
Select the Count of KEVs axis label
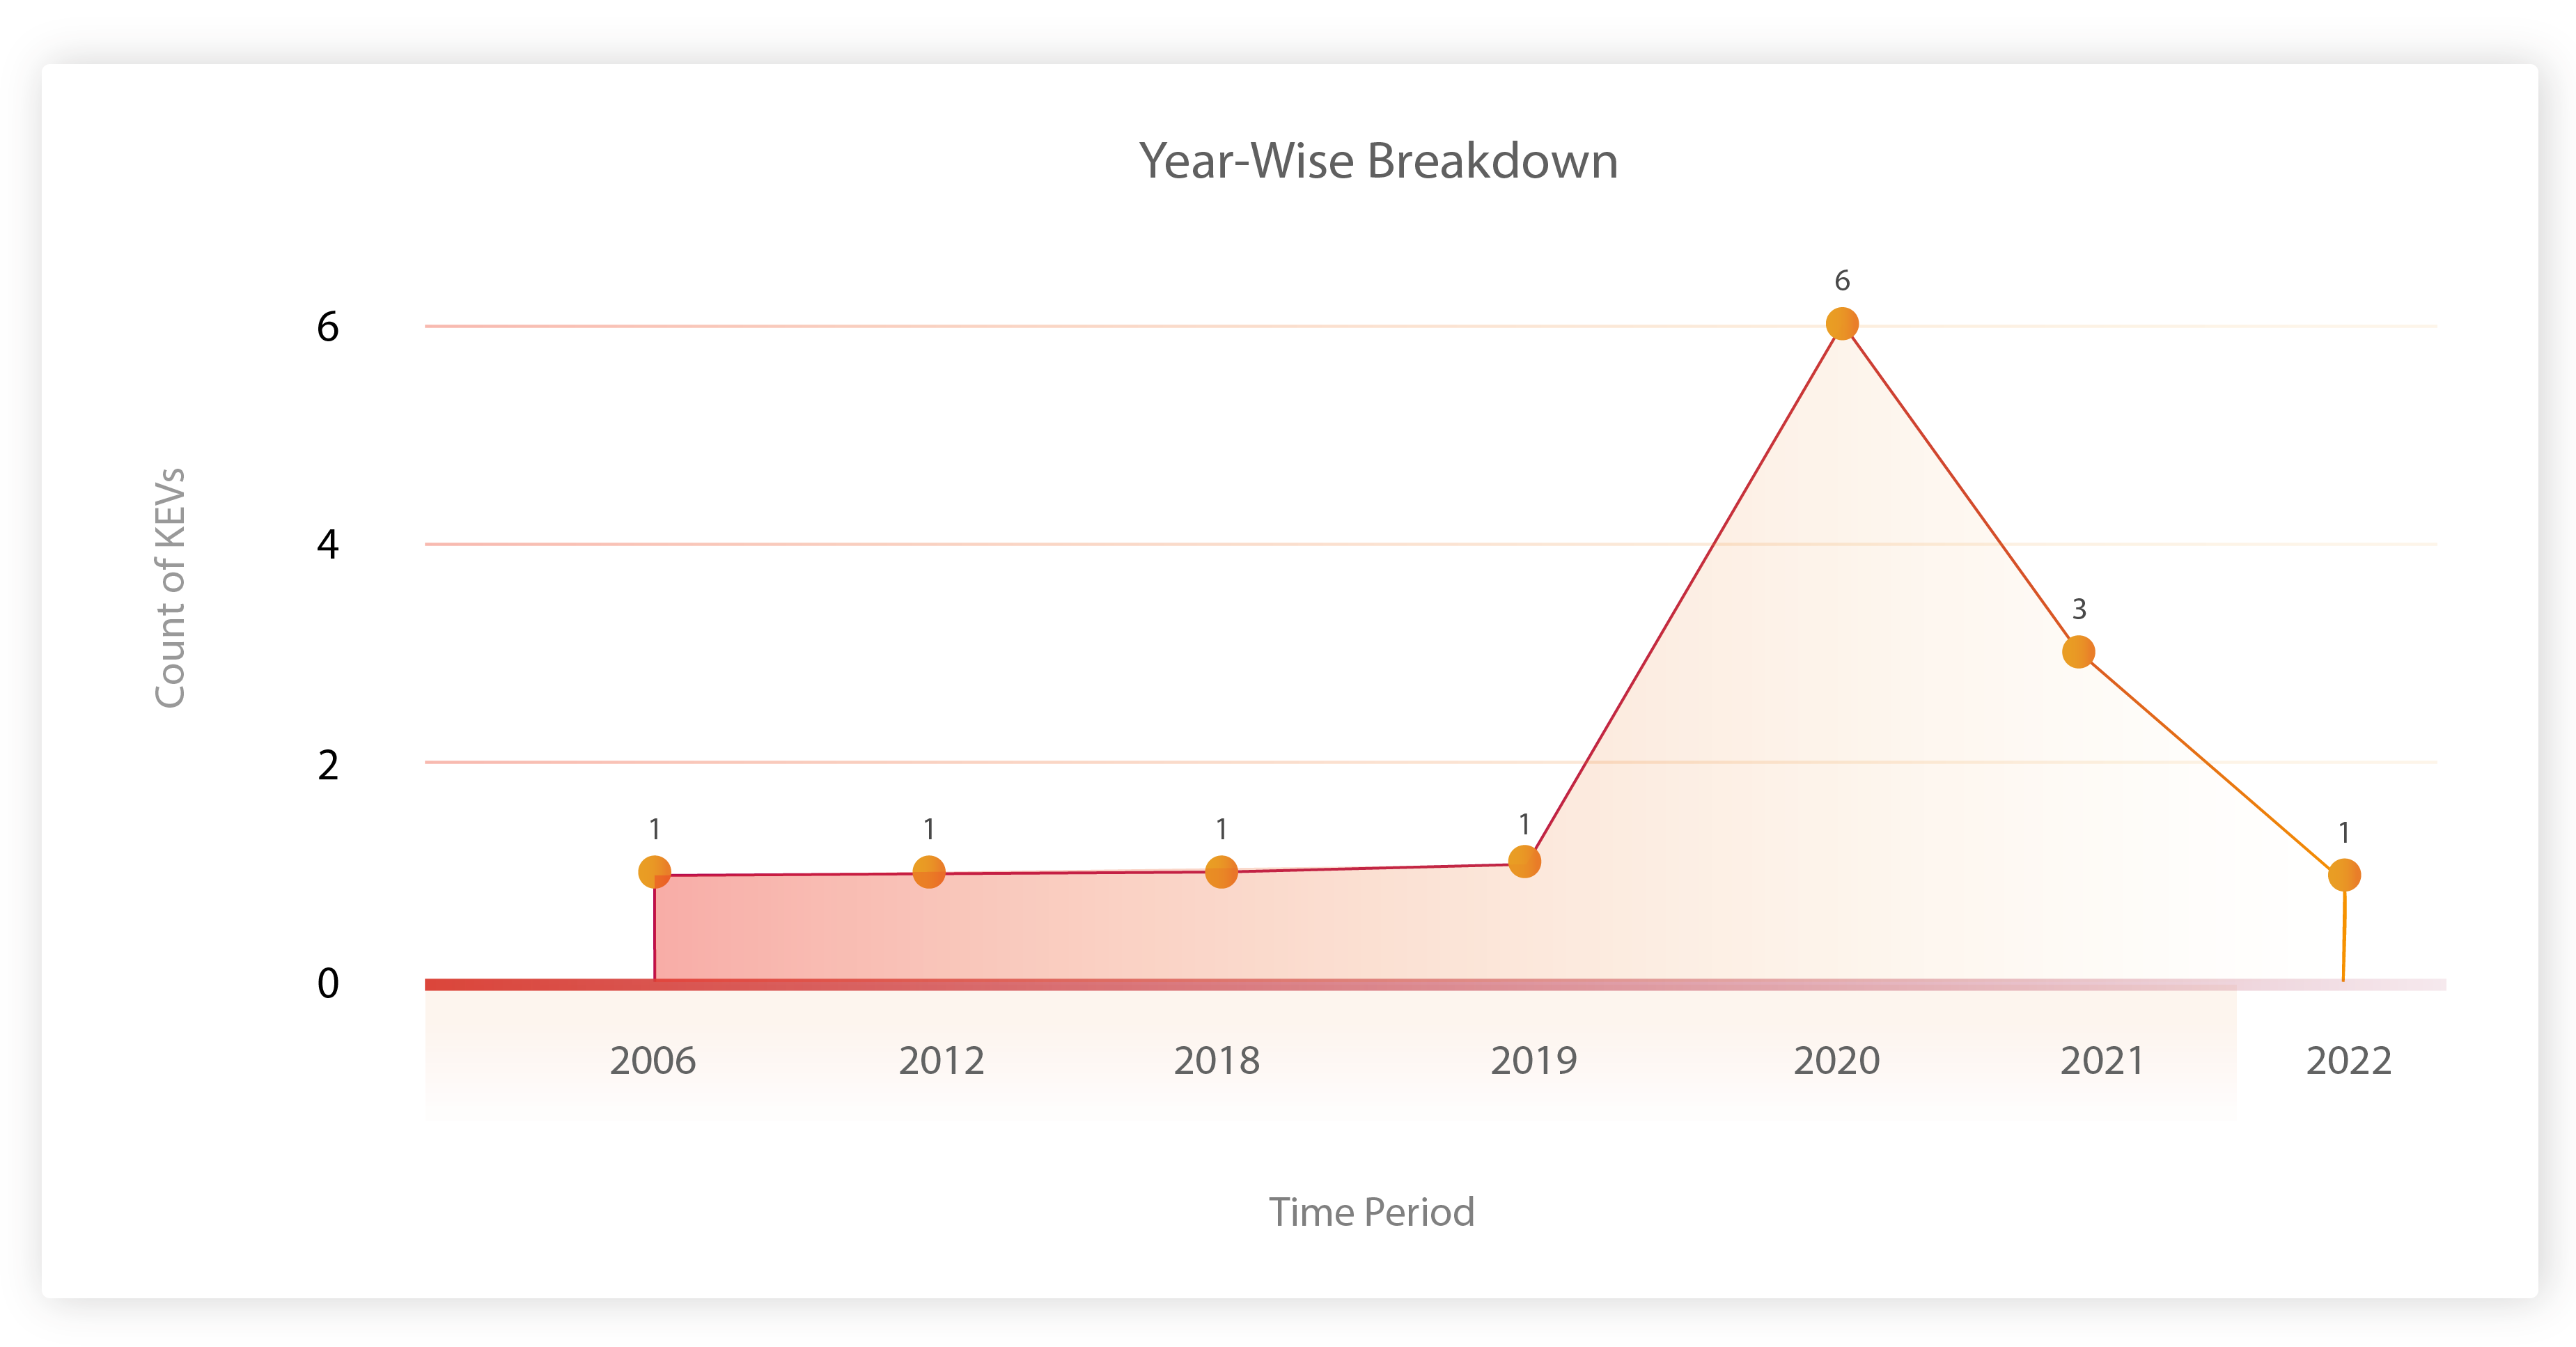(x=171, y=588)
